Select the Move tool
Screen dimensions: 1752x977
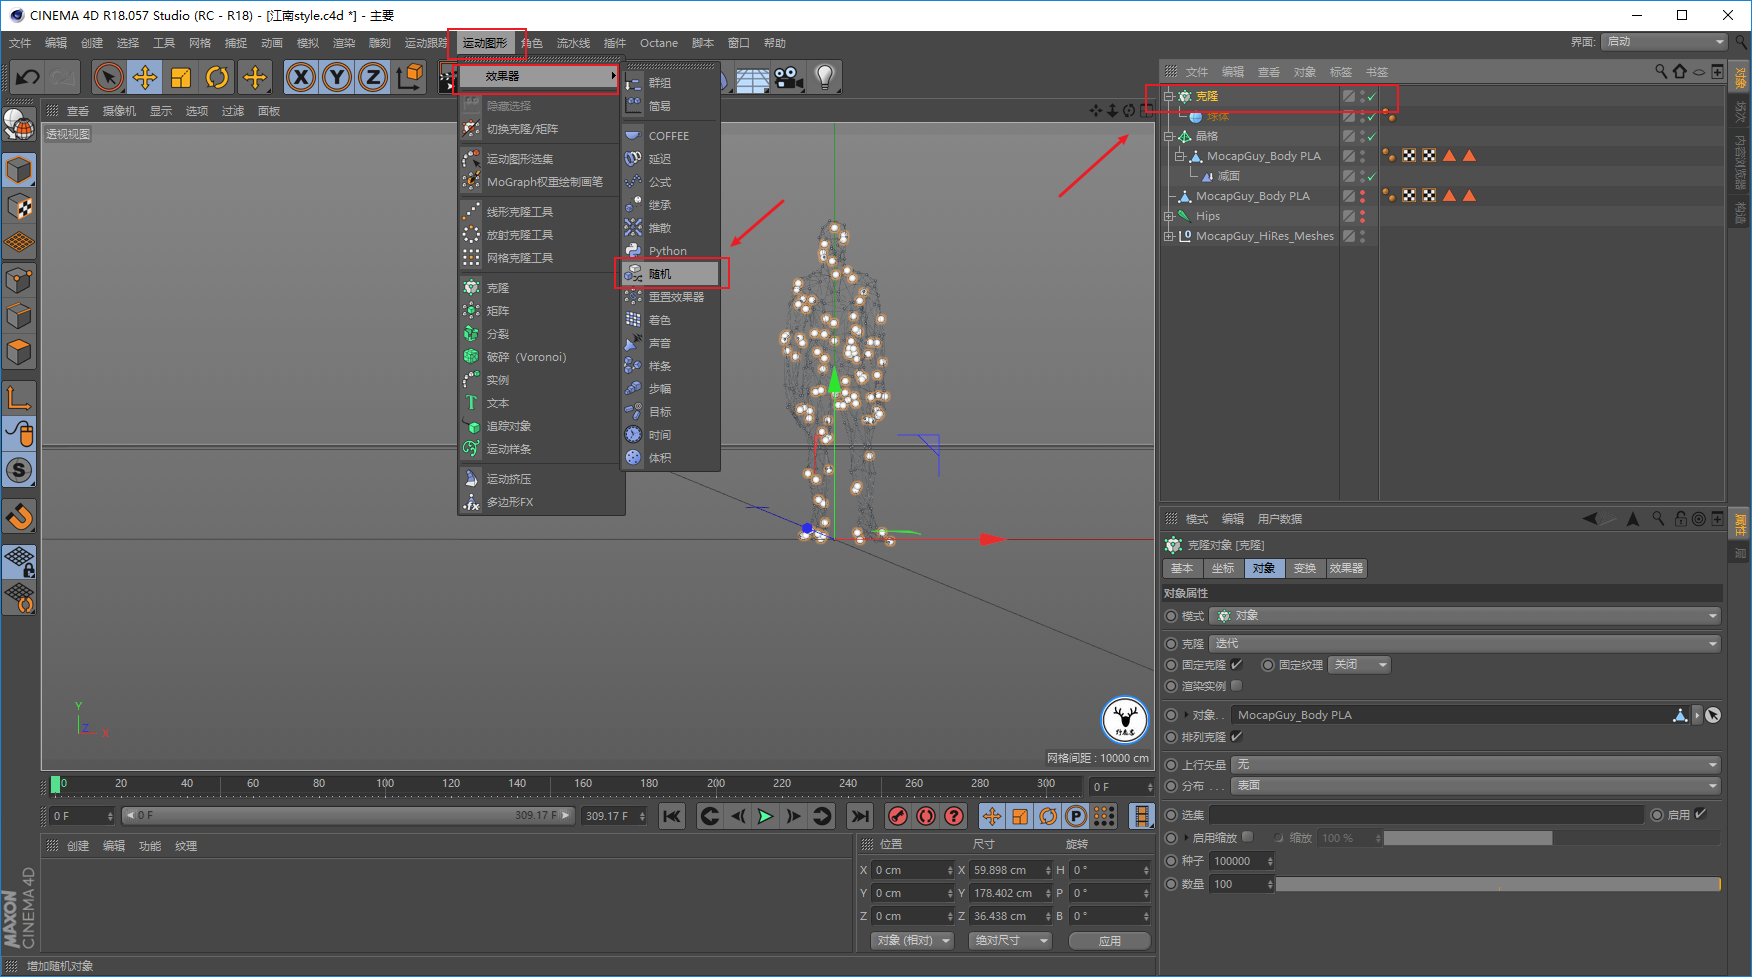145,77
